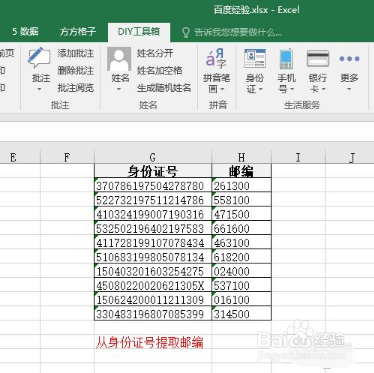
Task: Switch to the 方方格子 ribbon tab
Action: pyautogui.click(x=78, y=32)
